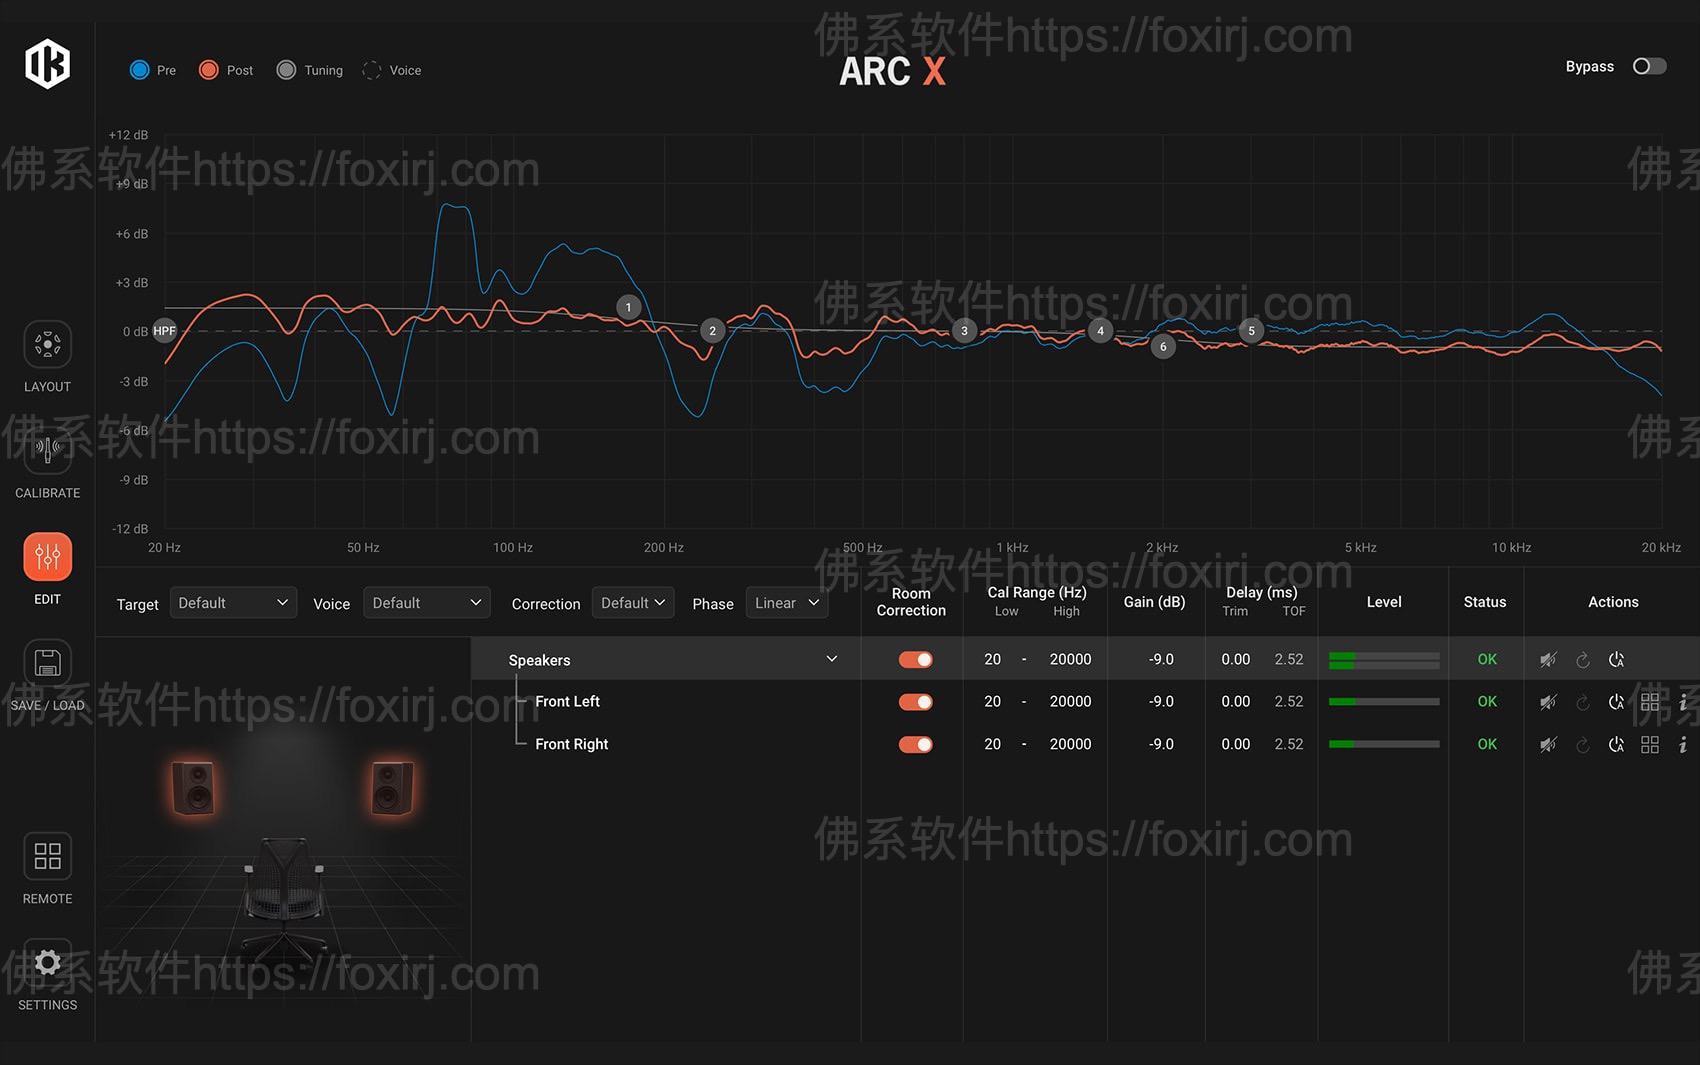Open the Calibrate section

click(47, 452)
